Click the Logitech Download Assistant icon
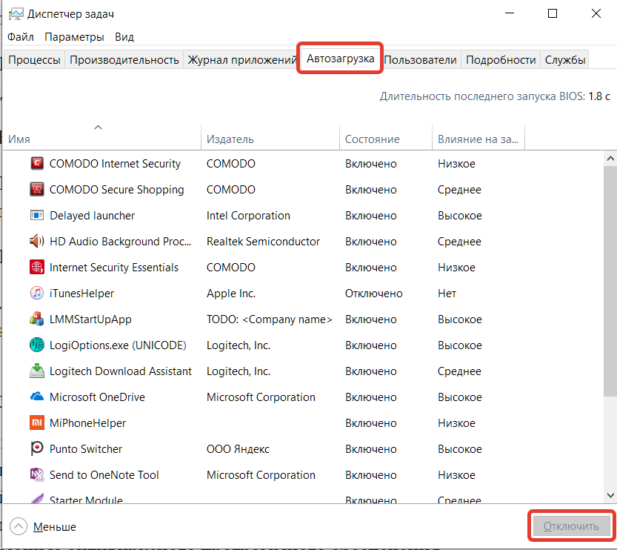The height and width of the screenshot is (550, 617). [x=37, y=371]
